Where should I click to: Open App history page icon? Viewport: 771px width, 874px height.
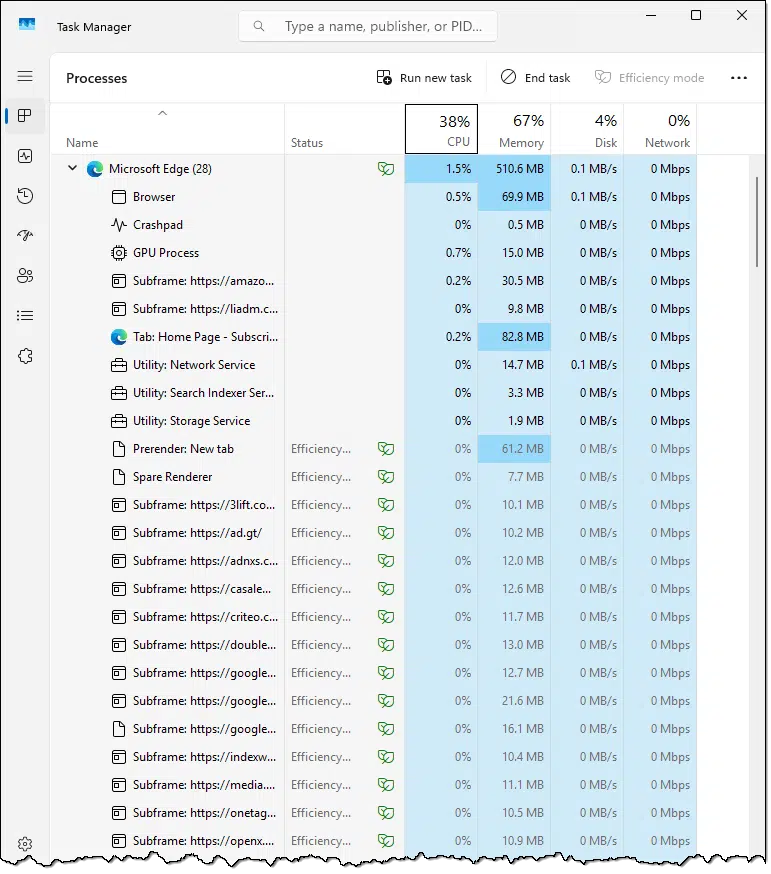point(25,196)
